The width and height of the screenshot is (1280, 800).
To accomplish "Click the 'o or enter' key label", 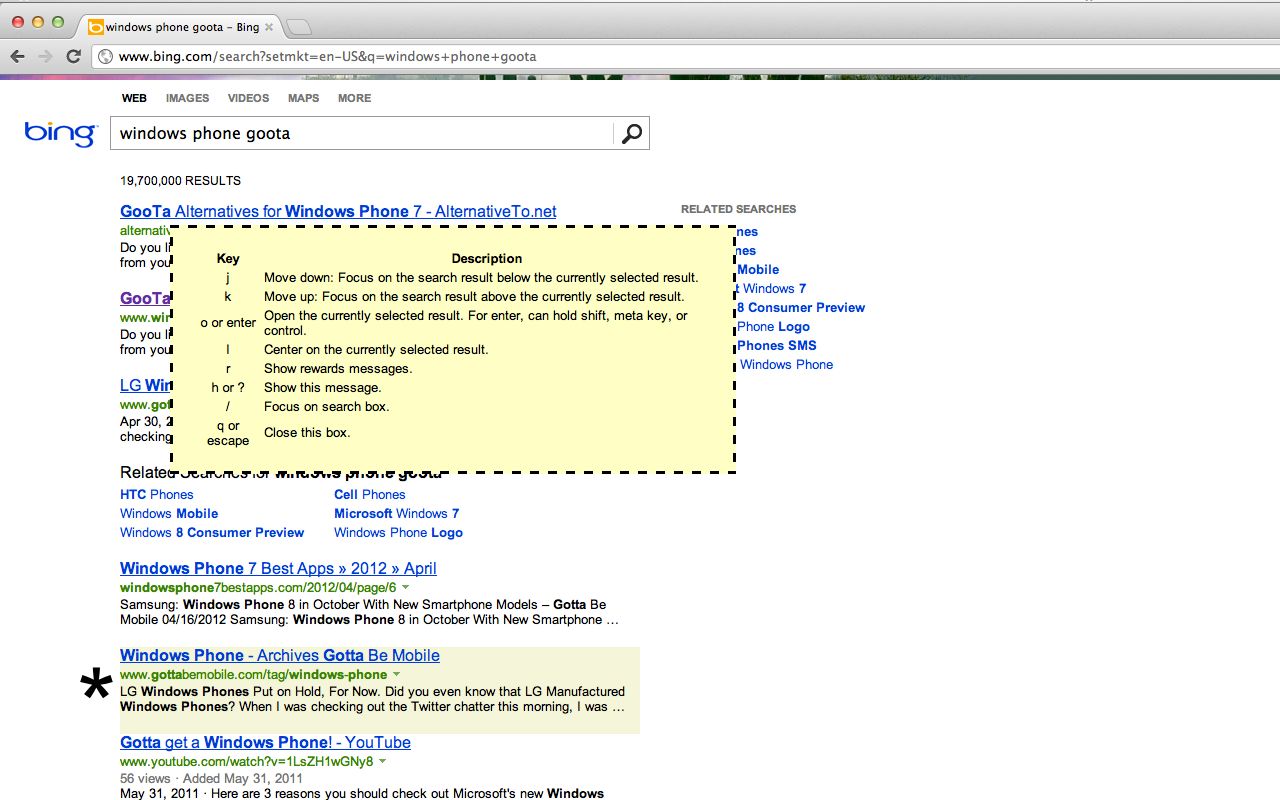I will (228, 323).
